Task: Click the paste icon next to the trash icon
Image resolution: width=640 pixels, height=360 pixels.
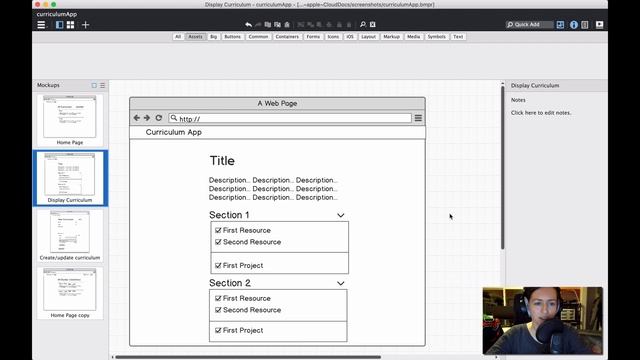Action: click(x=278, y=24)
